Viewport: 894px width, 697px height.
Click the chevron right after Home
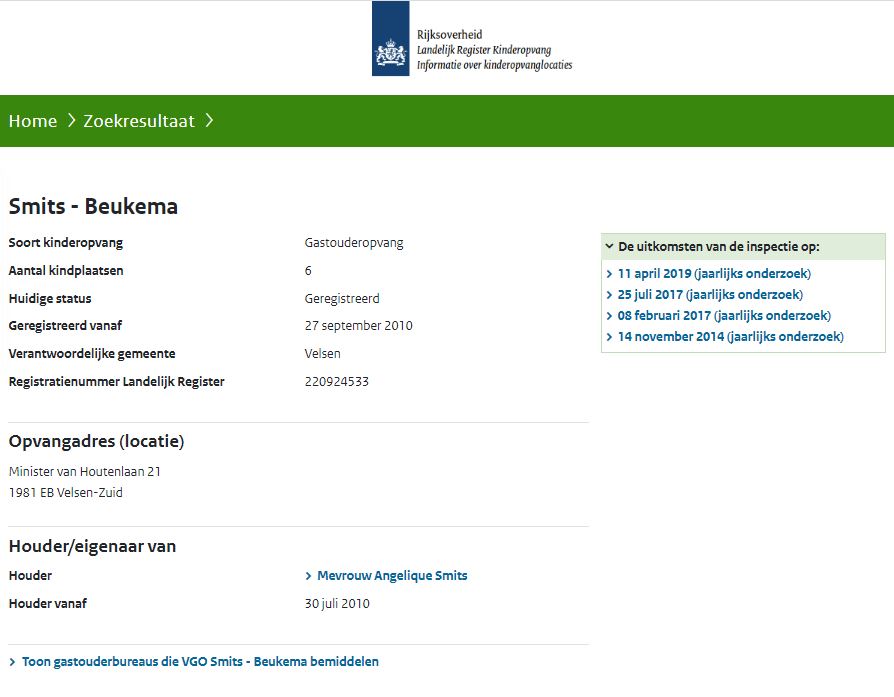click(x=71, y=121)
